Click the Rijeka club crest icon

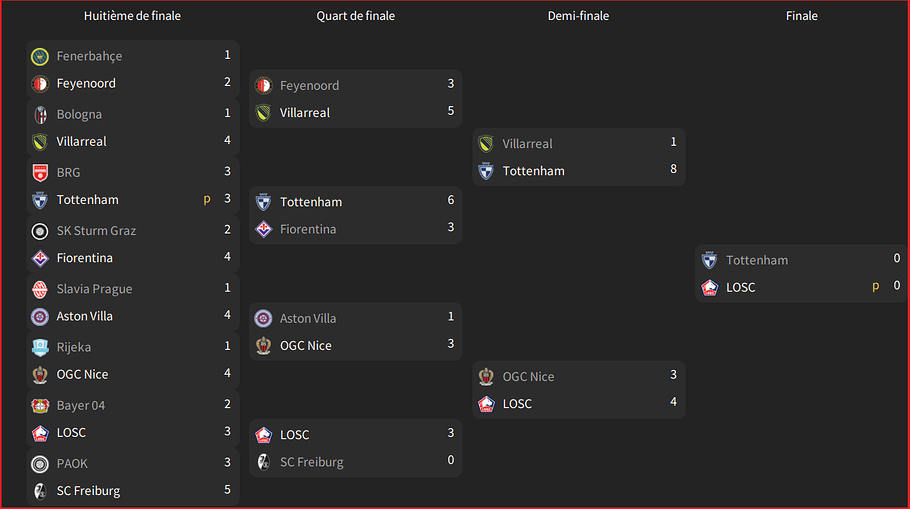point(40,347)
